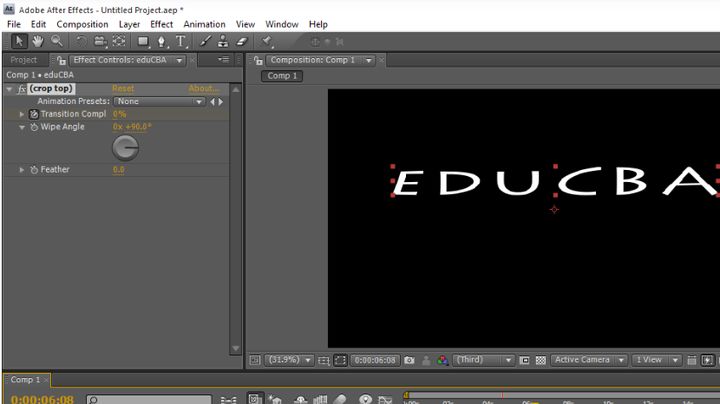Select the Selection arrow tool
The width and height of the screenshot is (720, 404).
(19, 41)
